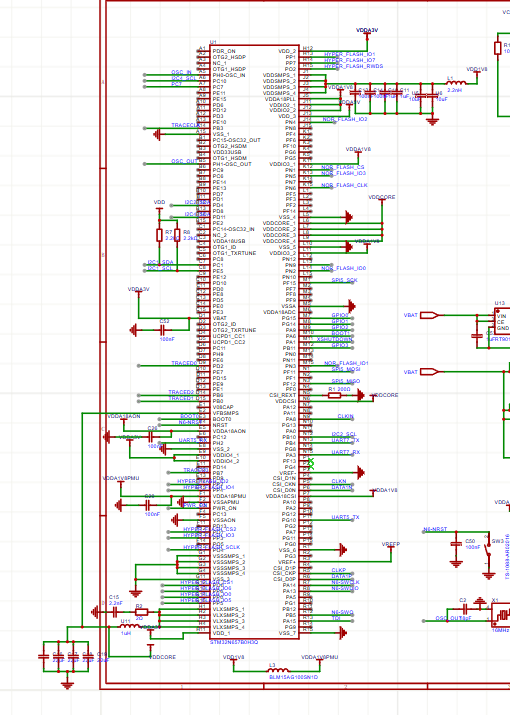Screen dimensions: 510x715
Task: Select the ground symbol on the VSSA pin
Action: pos(351,306)
